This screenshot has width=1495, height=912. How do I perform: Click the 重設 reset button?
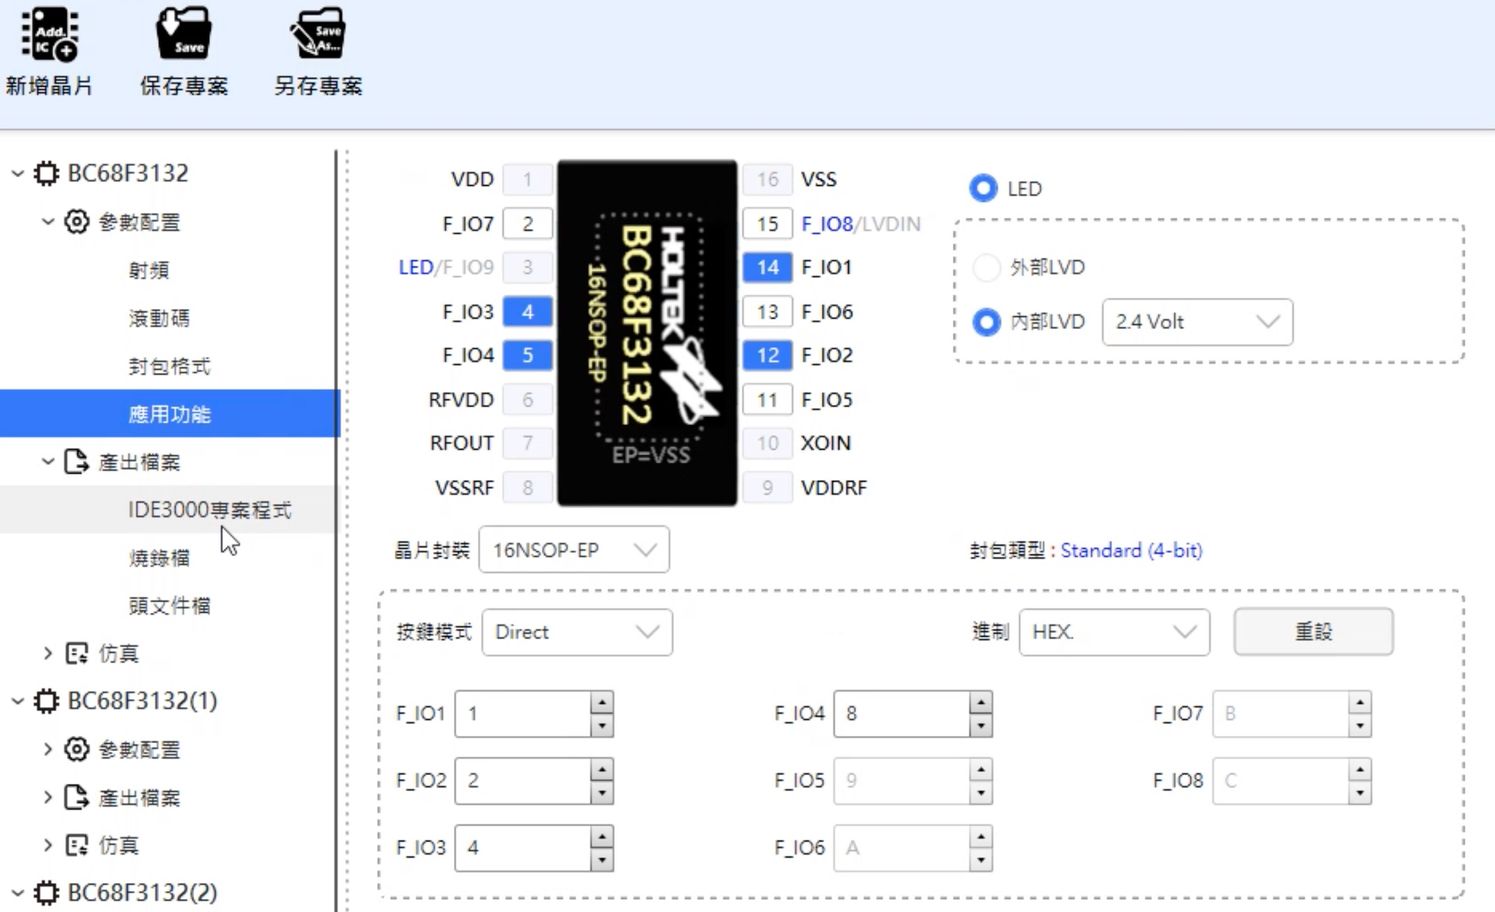pos(1313,632)
